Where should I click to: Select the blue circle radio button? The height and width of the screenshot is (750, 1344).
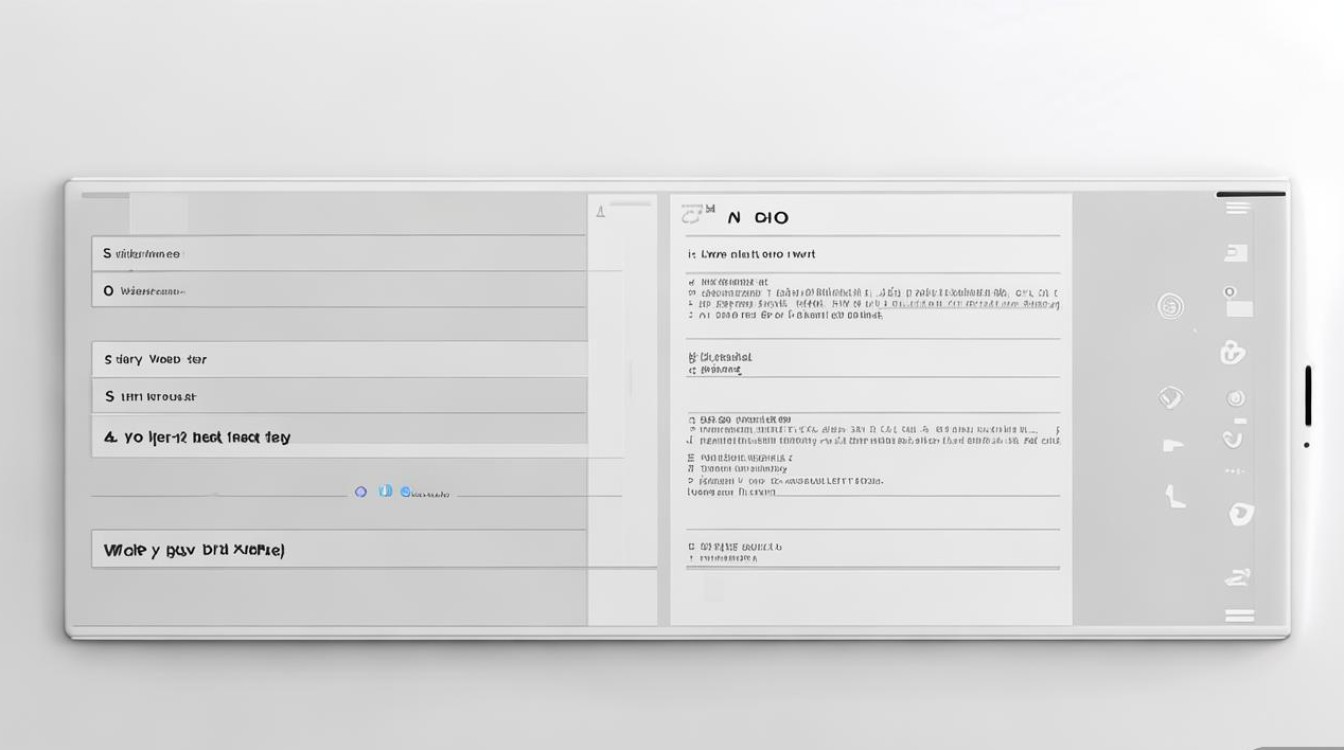(x=361, y=492)
